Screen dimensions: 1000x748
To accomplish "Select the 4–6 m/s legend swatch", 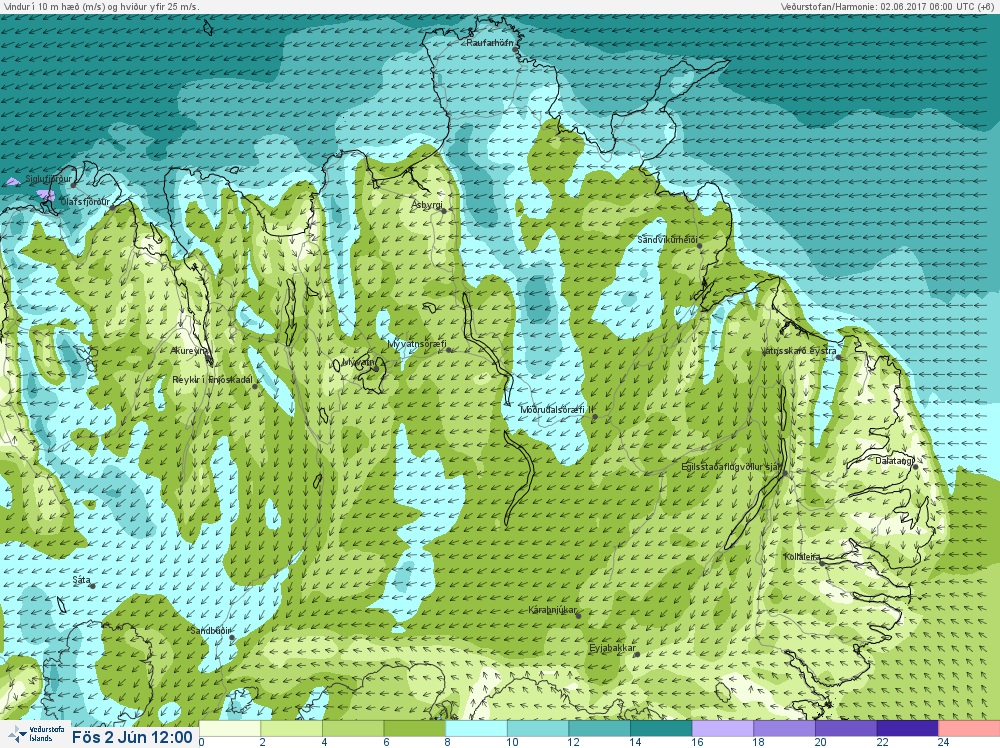I will [x=353, y=728].
